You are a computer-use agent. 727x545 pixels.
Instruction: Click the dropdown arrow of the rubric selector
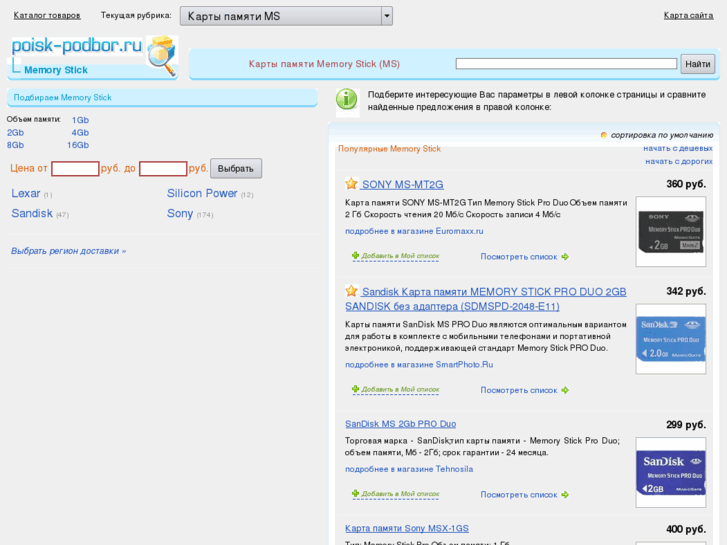[x=387, y=16]
